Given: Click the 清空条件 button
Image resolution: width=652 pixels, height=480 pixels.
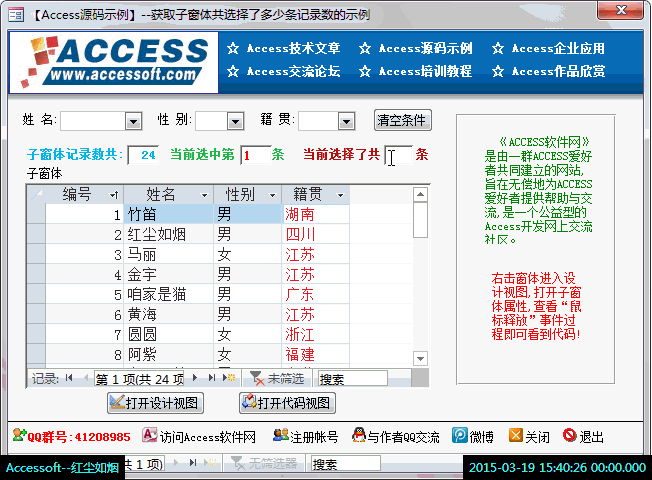Looking at the screenshot, I should [403, 121].
